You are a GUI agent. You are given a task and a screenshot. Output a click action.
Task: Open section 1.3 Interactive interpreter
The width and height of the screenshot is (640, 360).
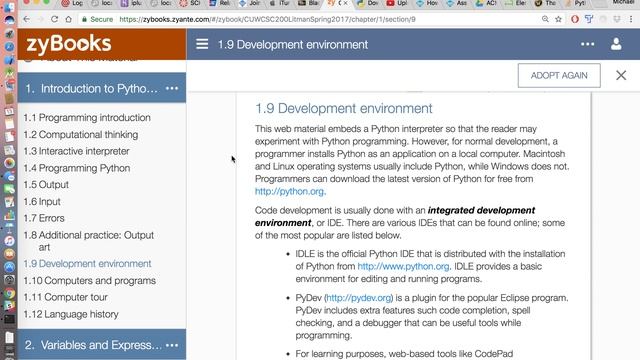(76, 151)
